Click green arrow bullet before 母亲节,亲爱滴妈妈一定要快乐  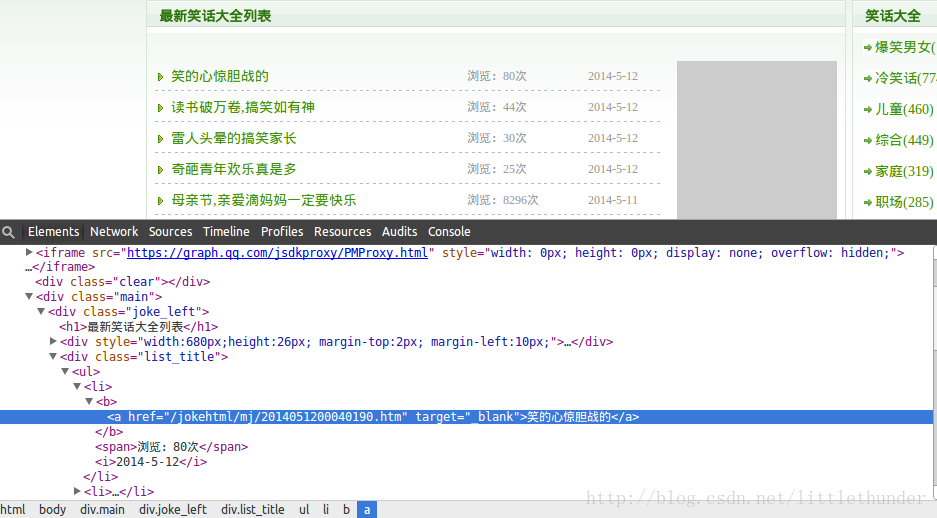point(160,201)
